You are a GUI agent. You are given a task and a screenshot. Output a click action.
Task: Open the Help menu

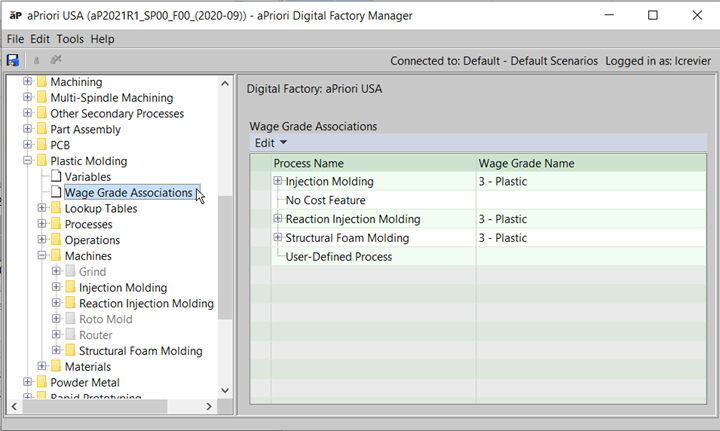point(102,39)
